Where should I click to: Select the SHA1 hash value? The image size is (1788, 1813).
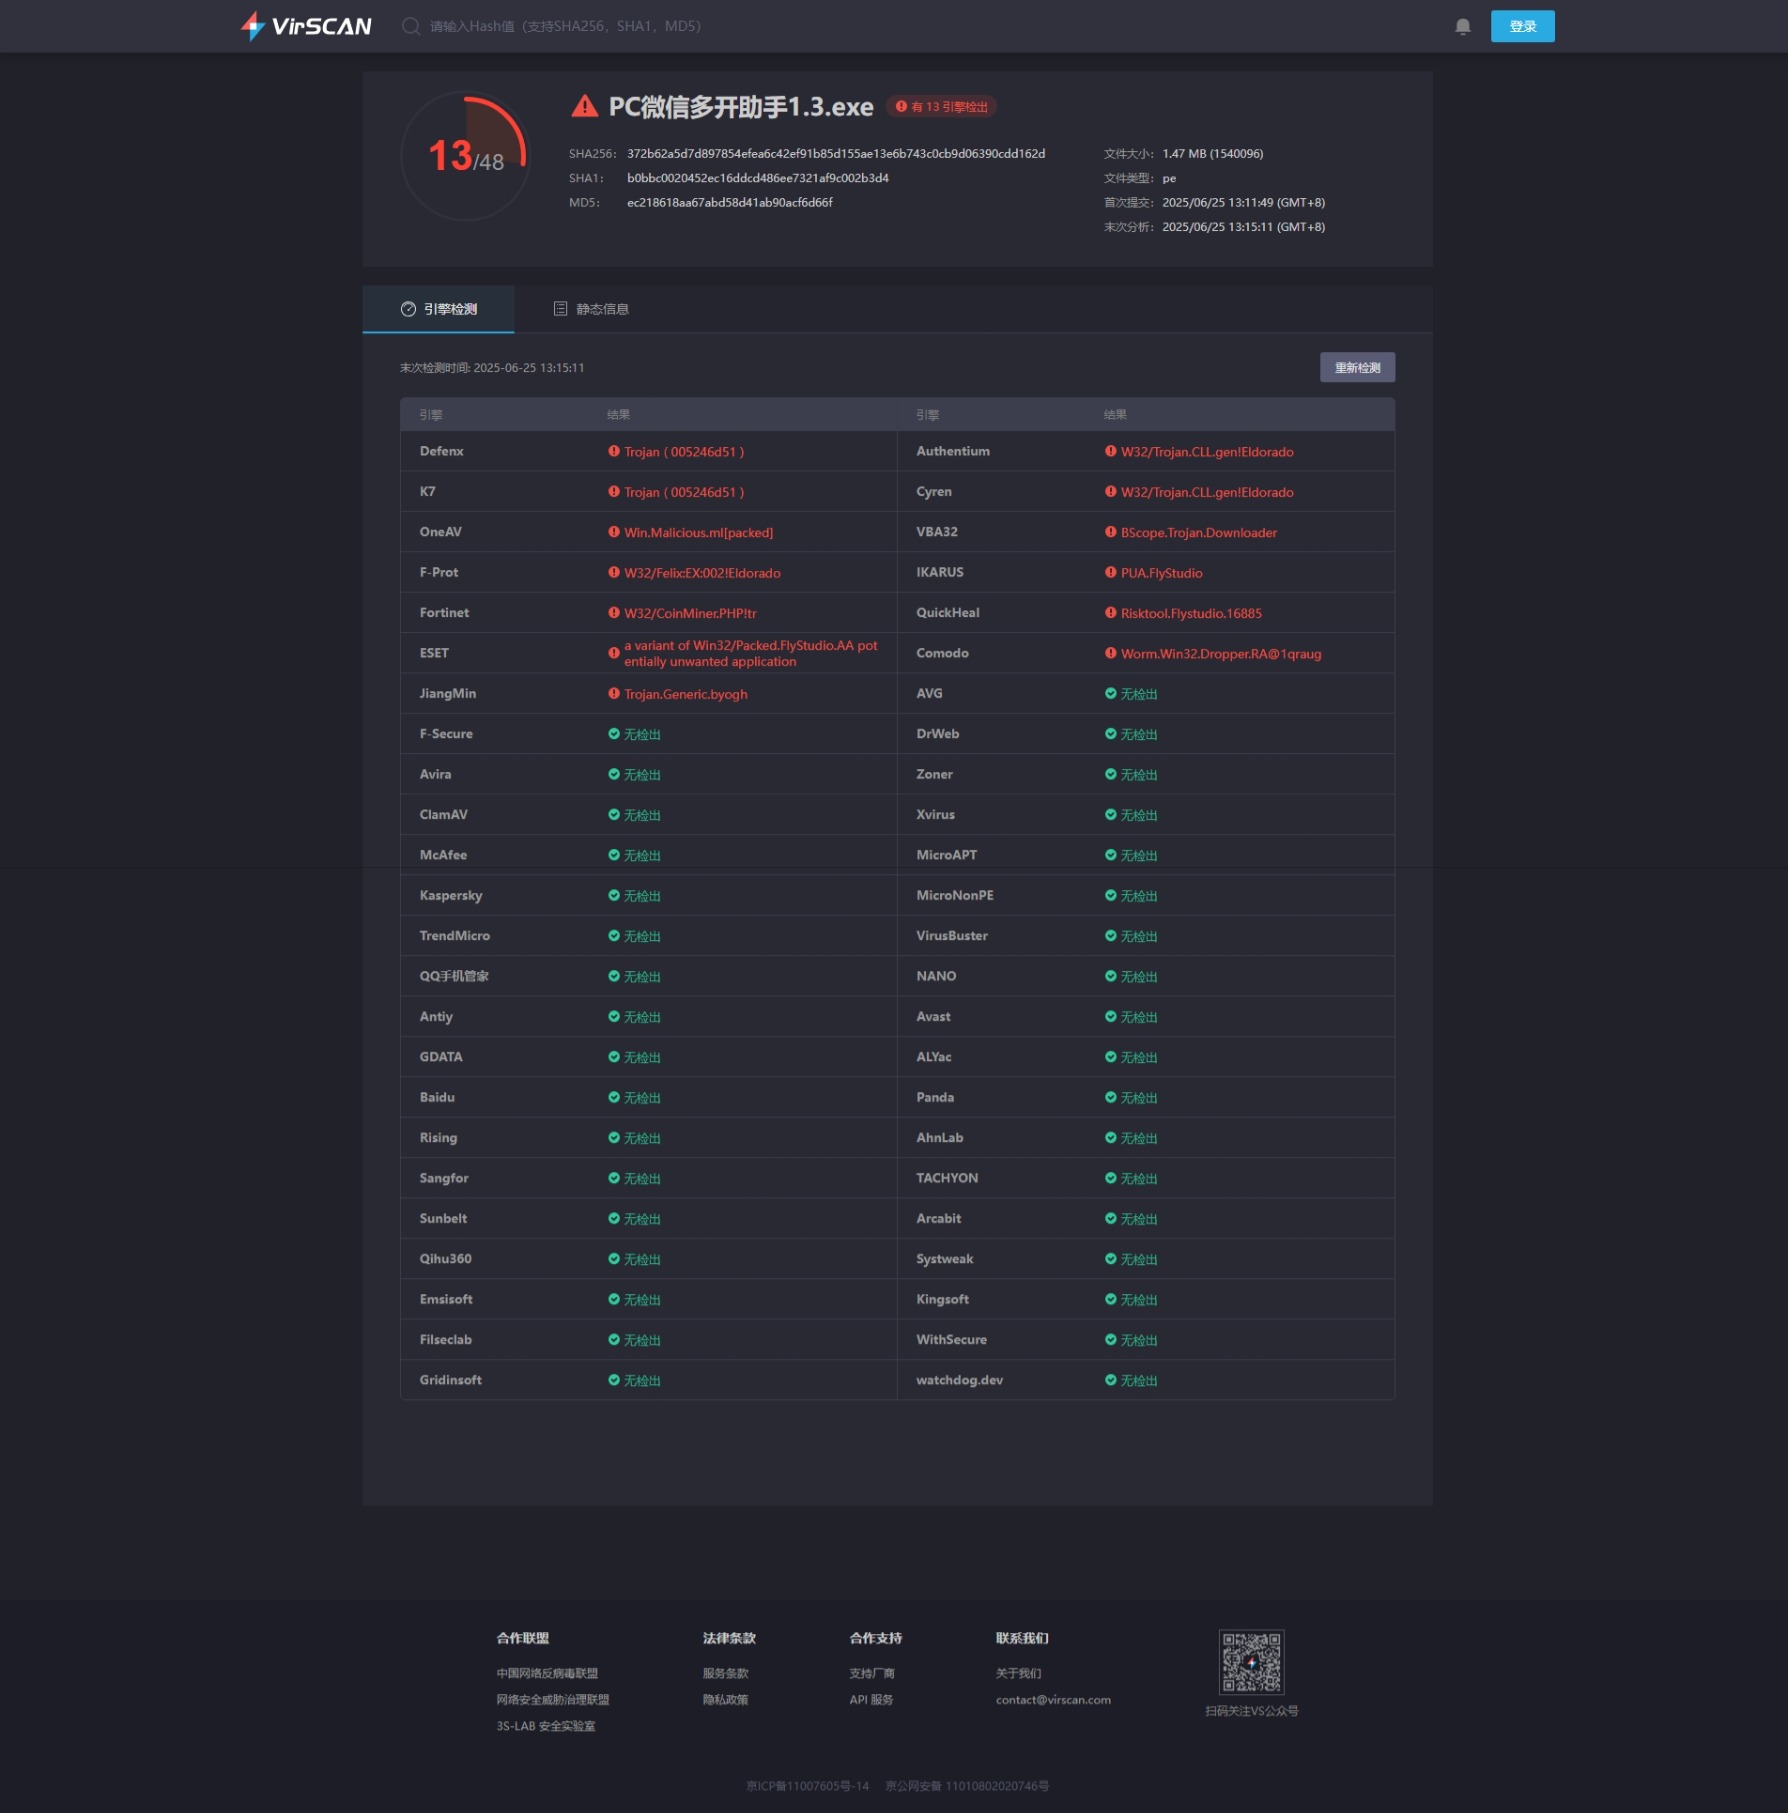pyautogui.click(x=758, y=178)
